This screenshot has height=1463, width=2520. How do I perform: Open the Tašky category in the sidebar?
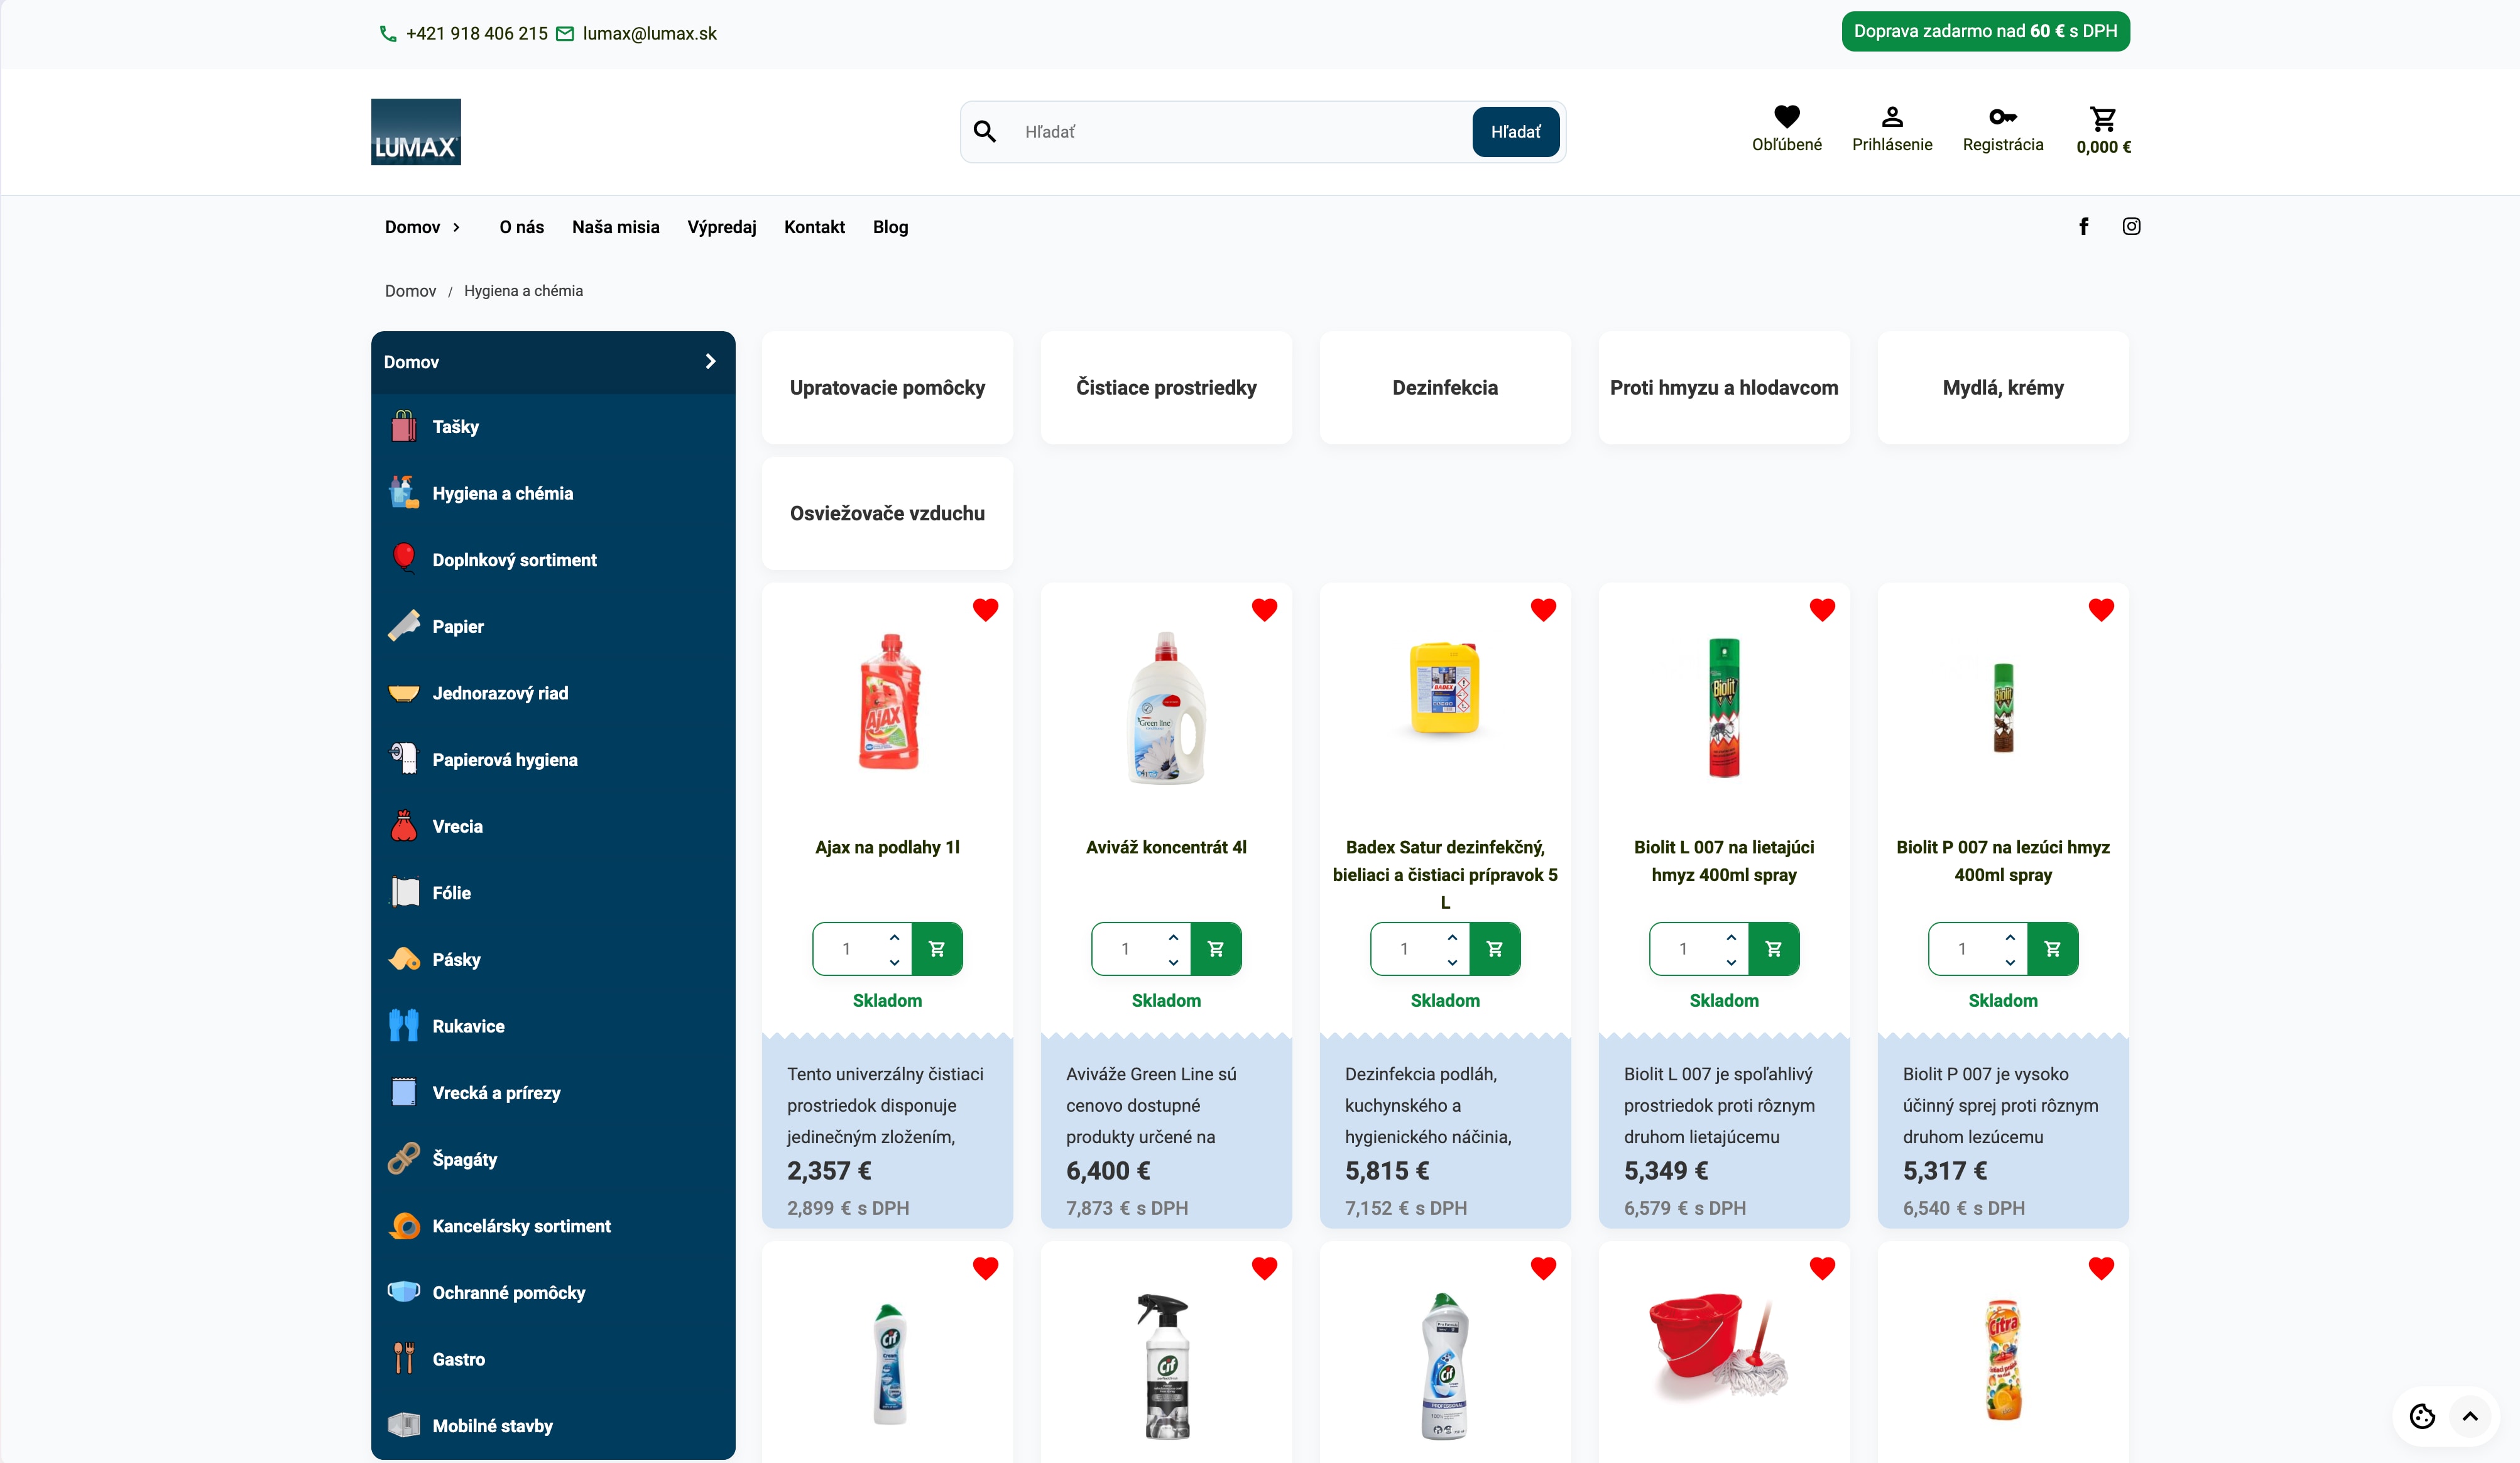[553, 427]
